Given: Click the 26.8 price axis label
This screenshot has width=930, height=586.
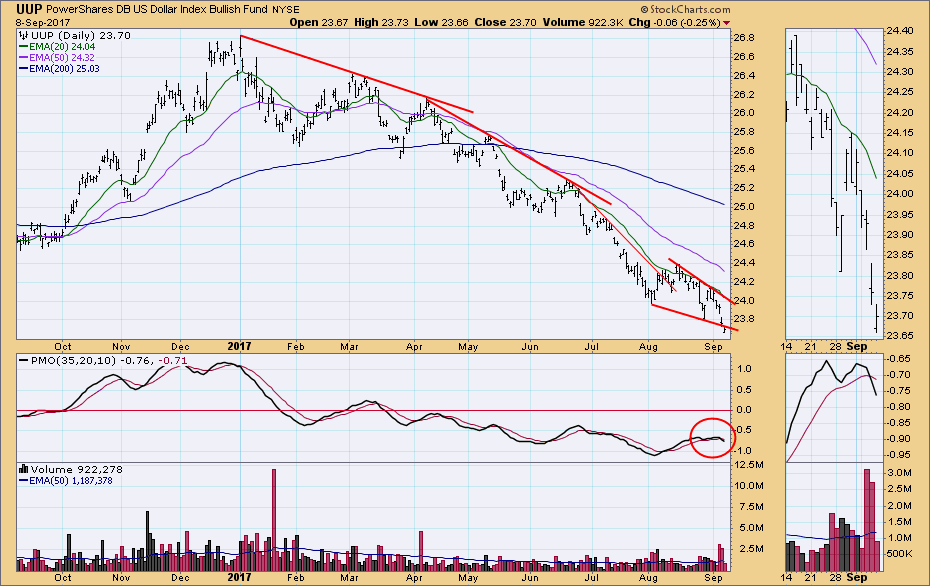Looking at the screenshot, I should coord(744,38).
